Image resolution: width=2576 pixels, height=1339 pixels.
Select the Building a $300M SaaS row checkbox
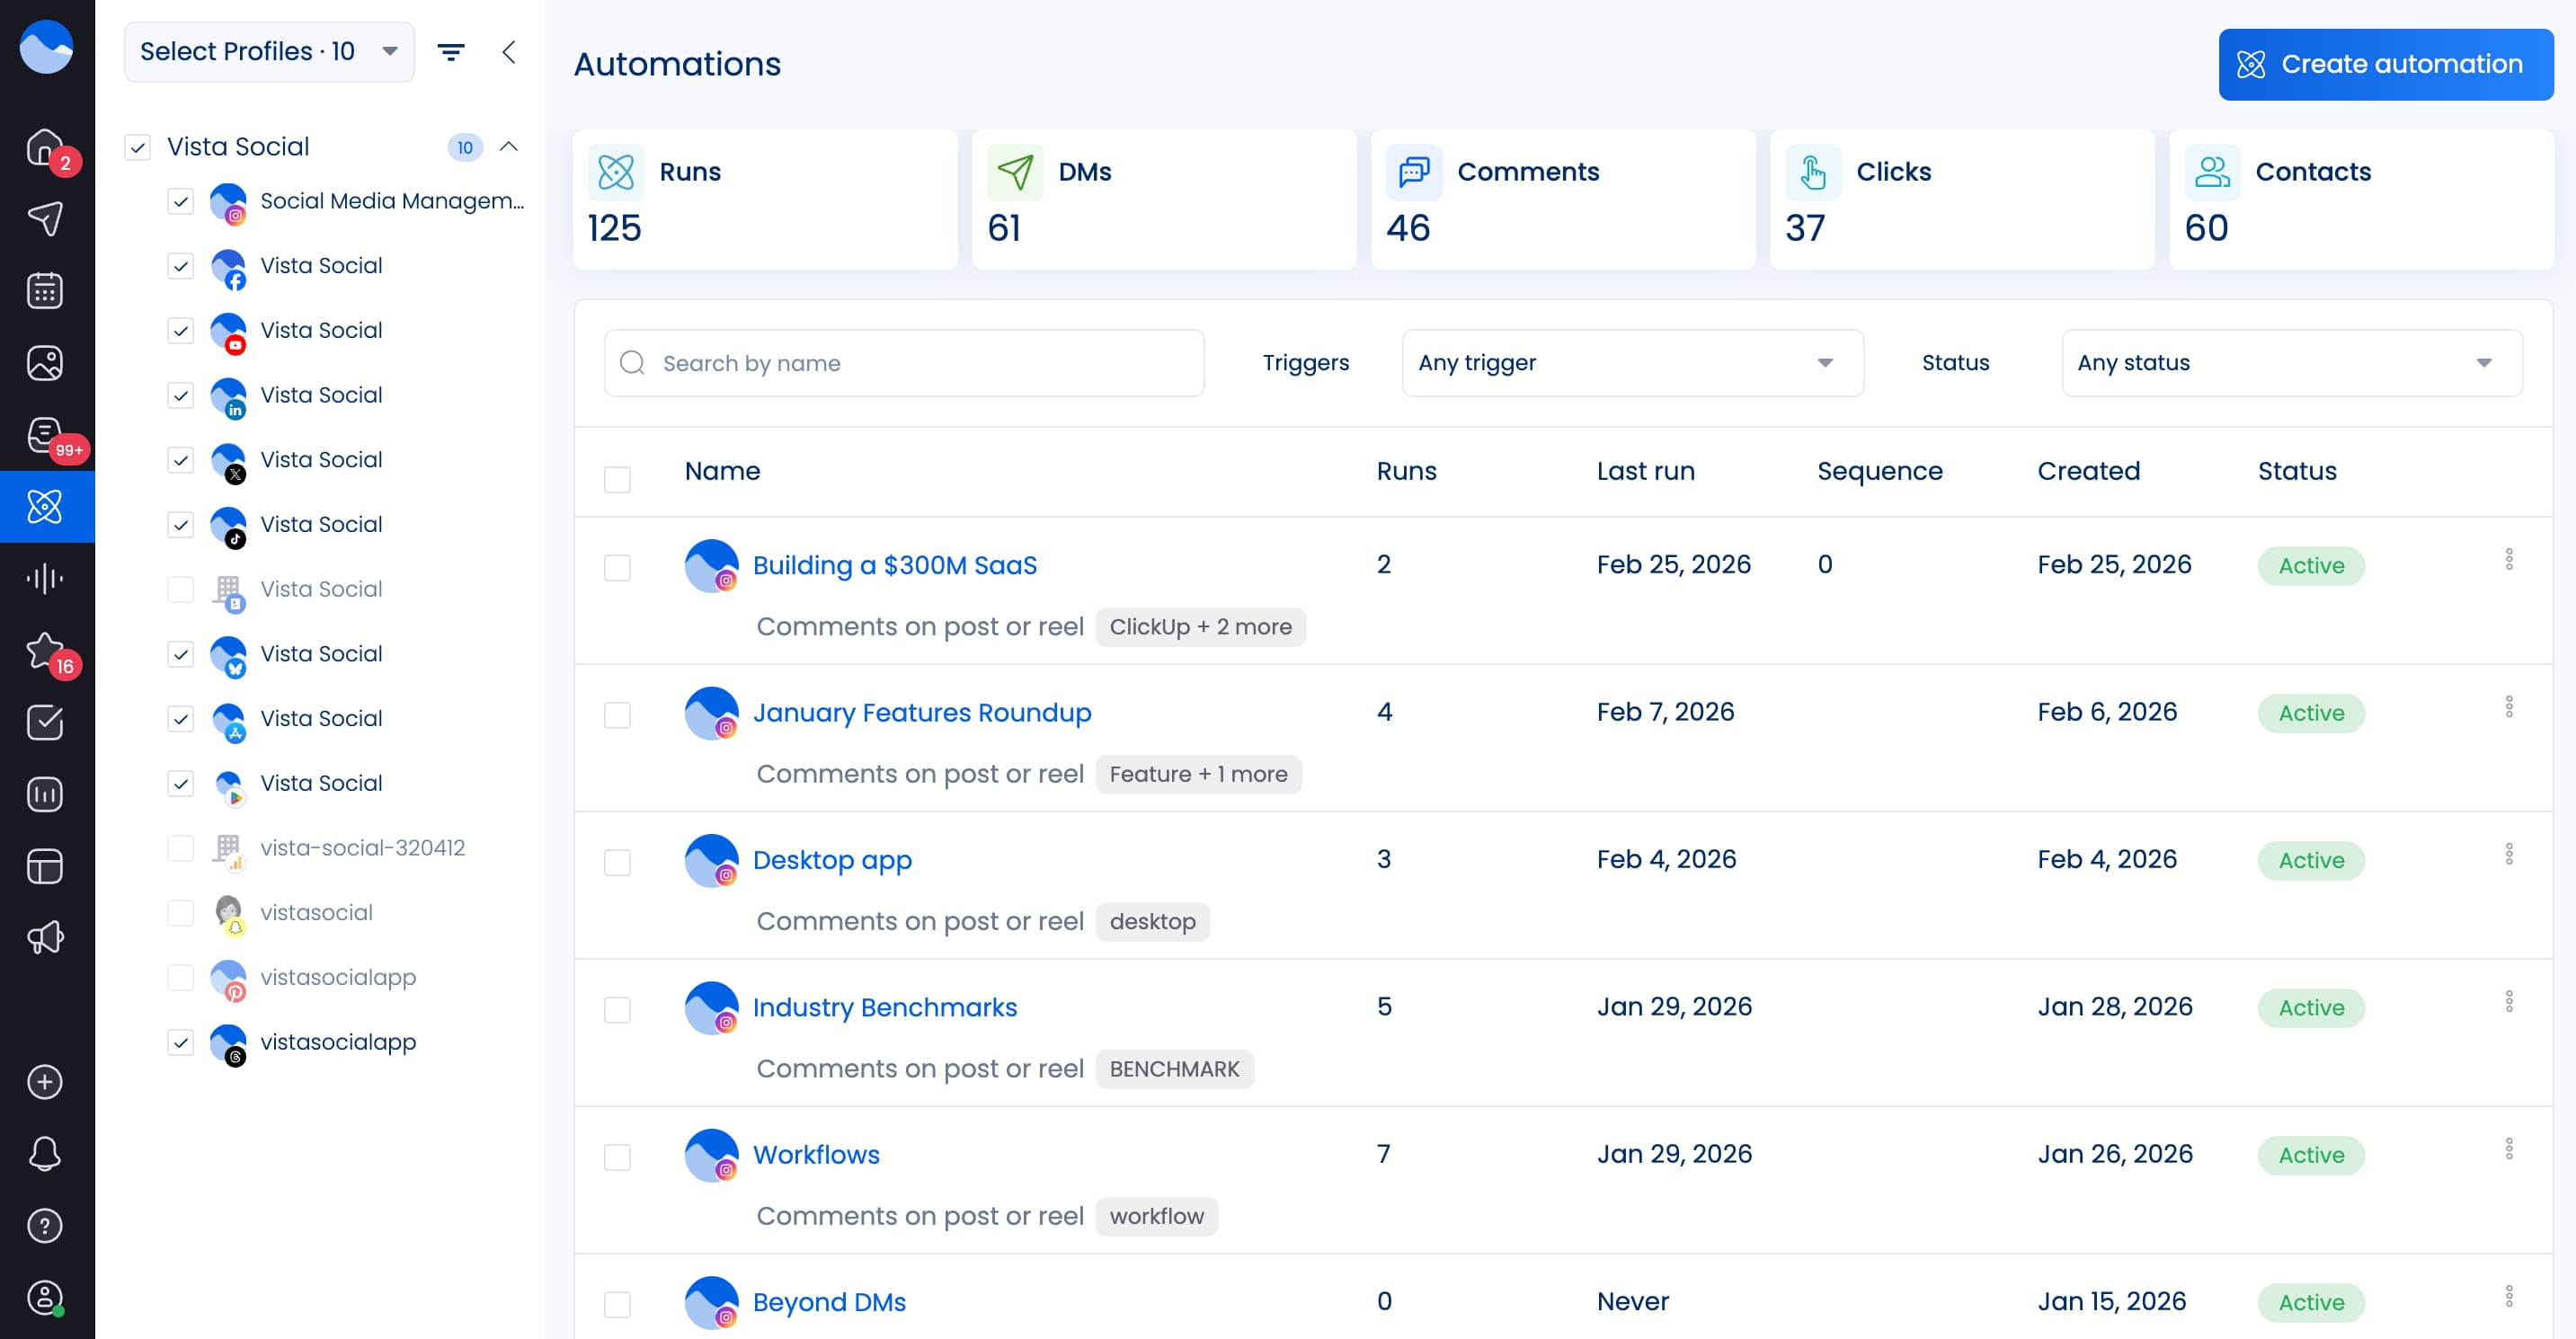[617, 565]
